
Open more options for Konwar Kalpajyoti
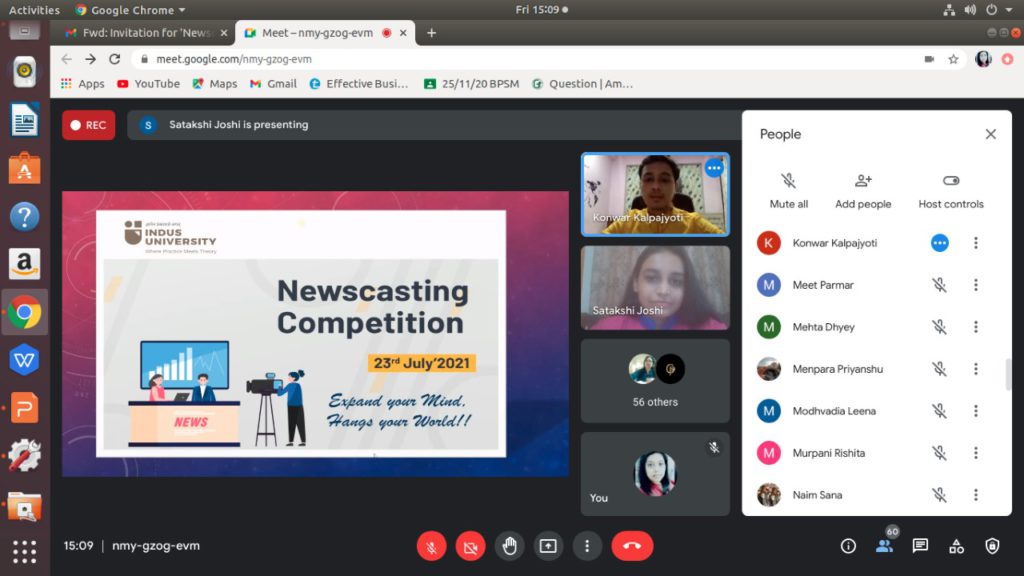976,243
